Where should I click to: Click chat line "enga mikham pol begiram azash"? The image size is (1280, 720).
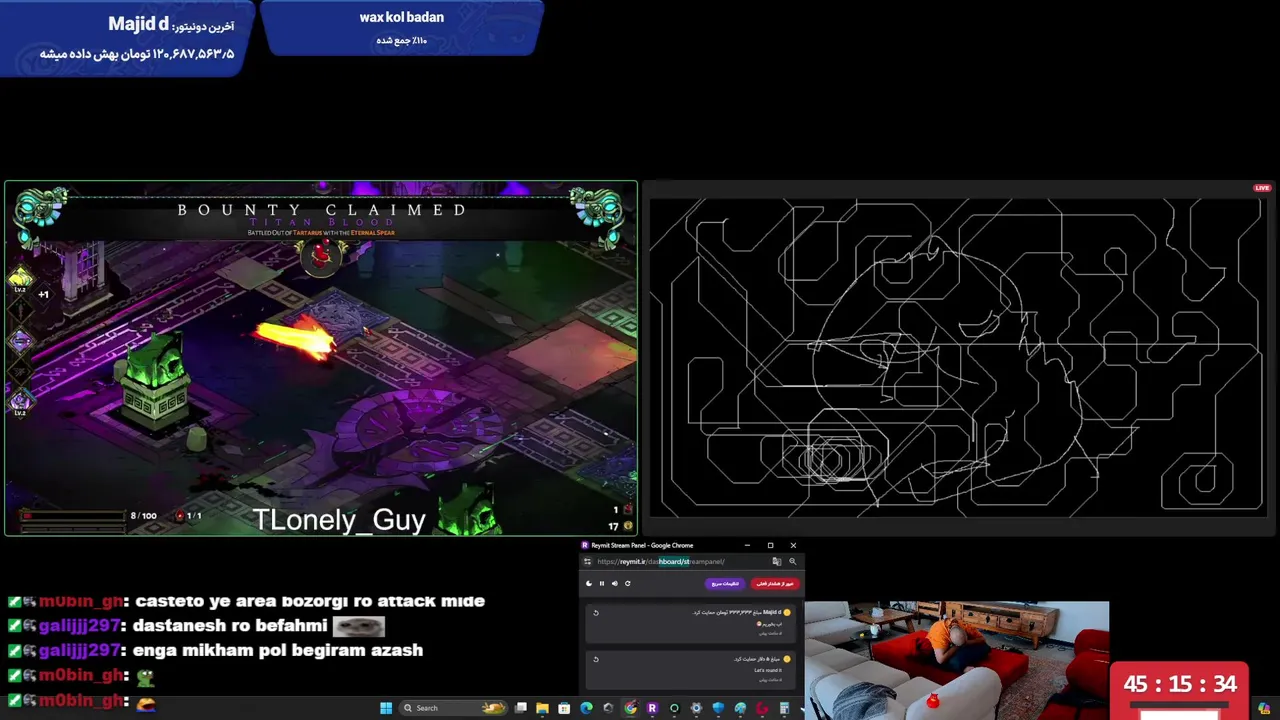tap(278, 650)
